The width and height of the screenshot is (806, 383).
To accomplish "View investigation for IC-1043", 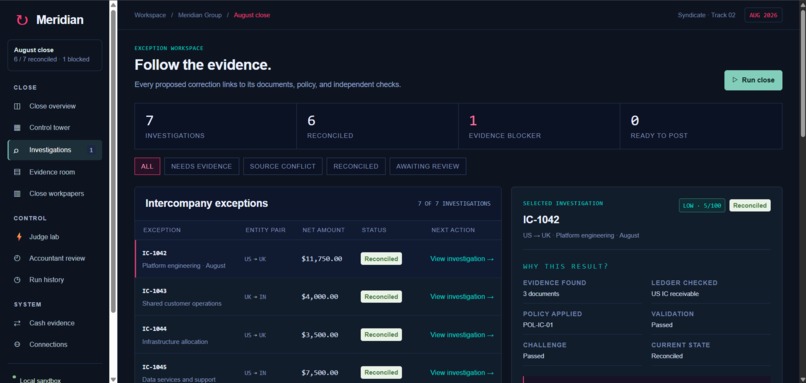I will click(x=462, y=297).
